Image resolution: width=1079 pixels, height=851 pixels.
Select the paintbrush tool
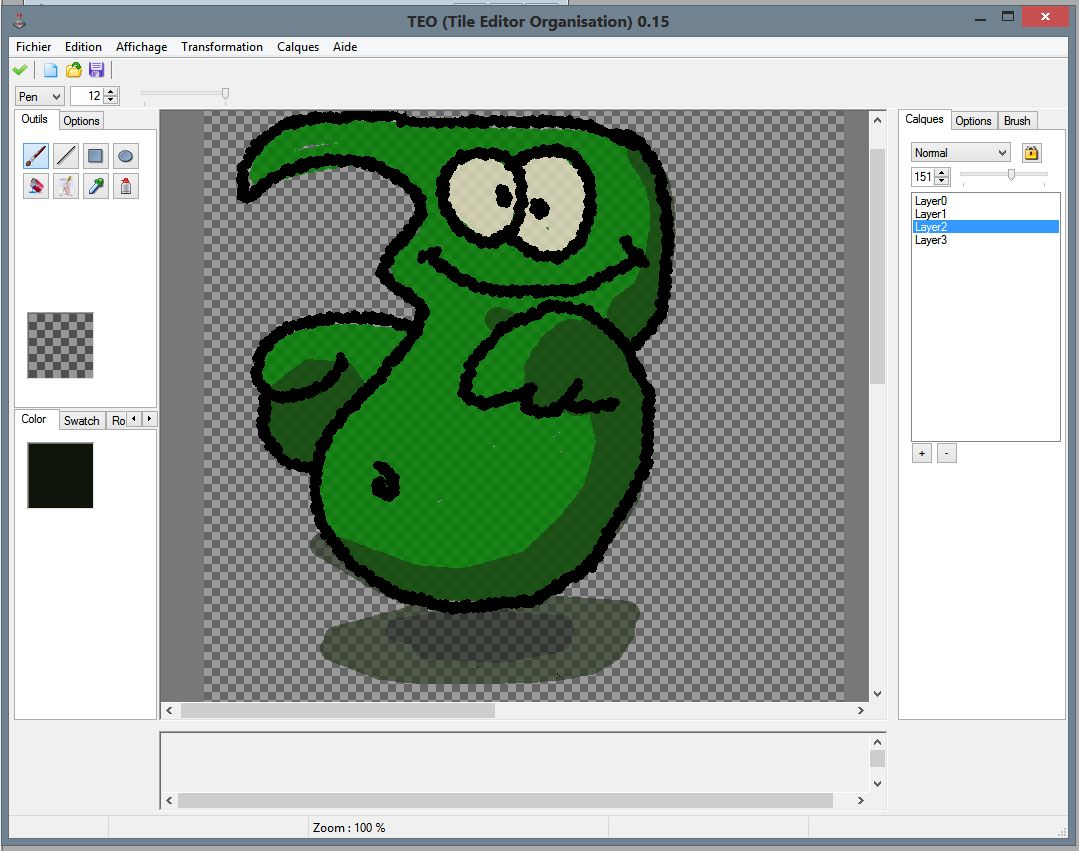(x=36, y=156)
